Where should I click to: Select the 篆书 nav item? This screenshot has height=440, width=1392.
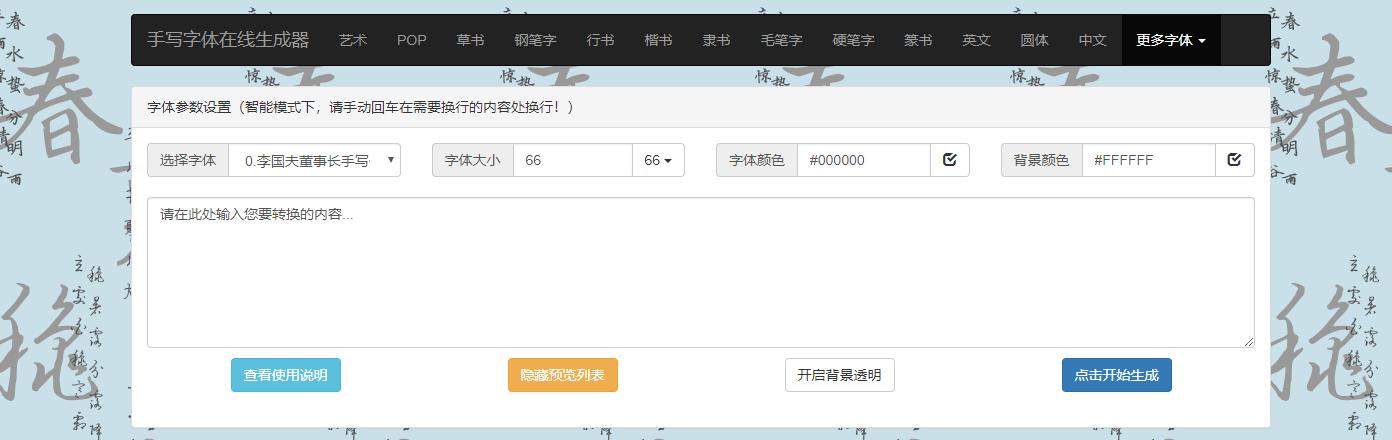click(x=918, y=40)
